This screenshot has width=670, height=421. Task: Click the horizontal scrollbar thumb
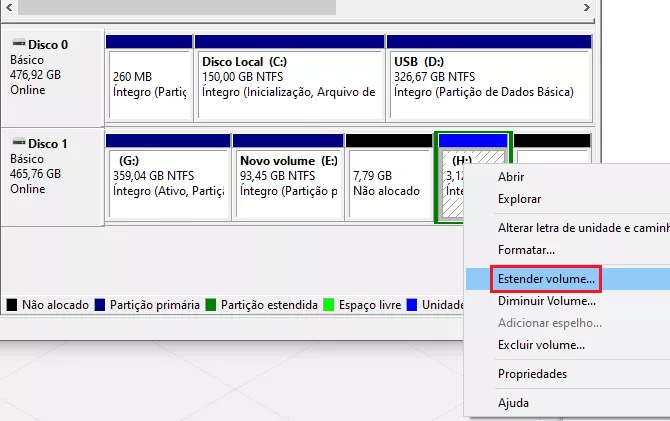(177, 7)
